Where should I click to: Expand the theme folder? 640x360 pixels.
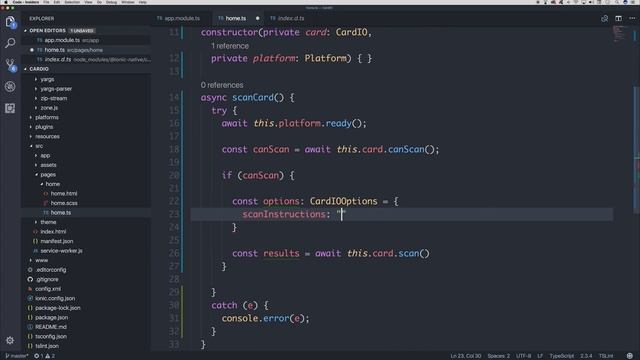pyautogui.click(x=48, y=222)
